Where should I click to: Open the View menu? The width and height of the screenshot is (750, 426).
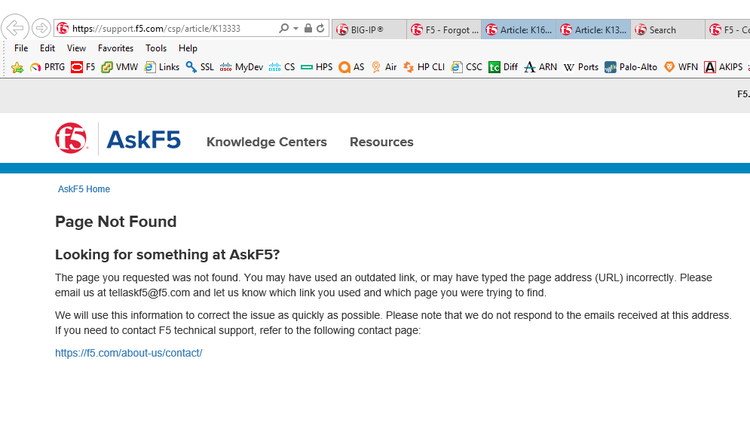point(77,48)
